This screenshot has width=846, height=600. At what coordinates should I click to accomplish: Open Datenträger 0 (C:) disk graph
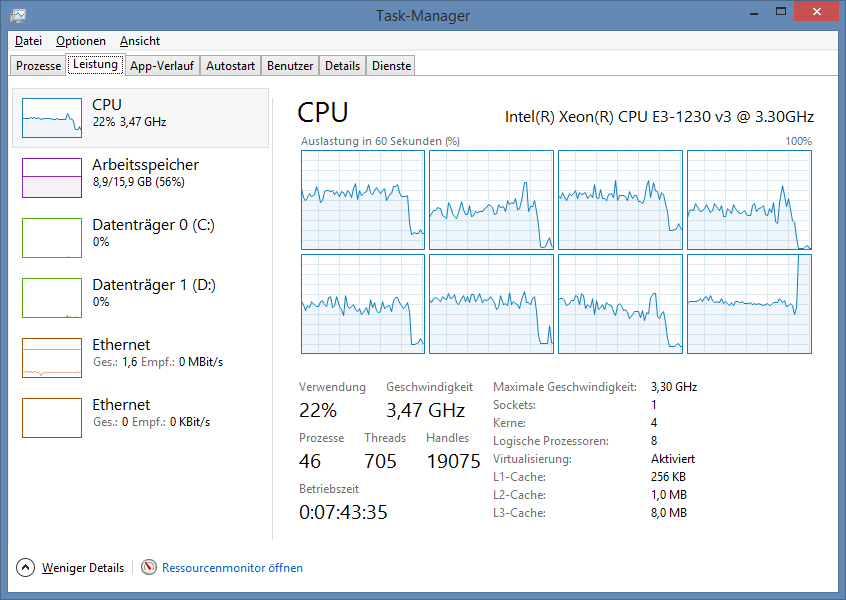point(52,237)
